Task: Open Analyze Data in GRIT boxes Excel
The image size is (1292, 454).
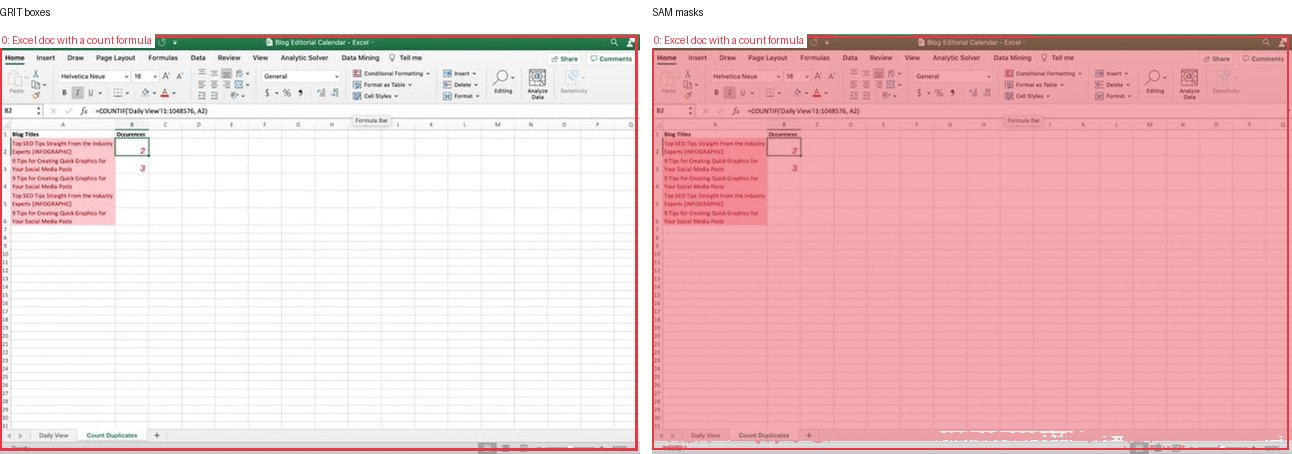Action: (x=537, y=84)
